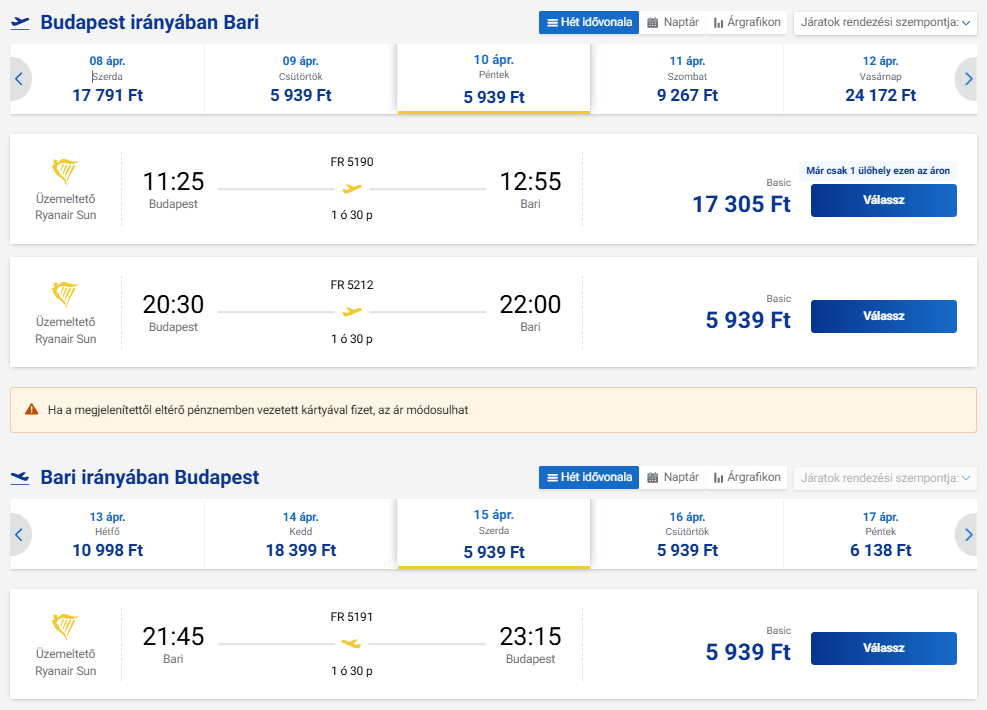Click the return airplane icon beside Bari irányában Budapest
The image size is (987, 710).
(x=20, y=478)
